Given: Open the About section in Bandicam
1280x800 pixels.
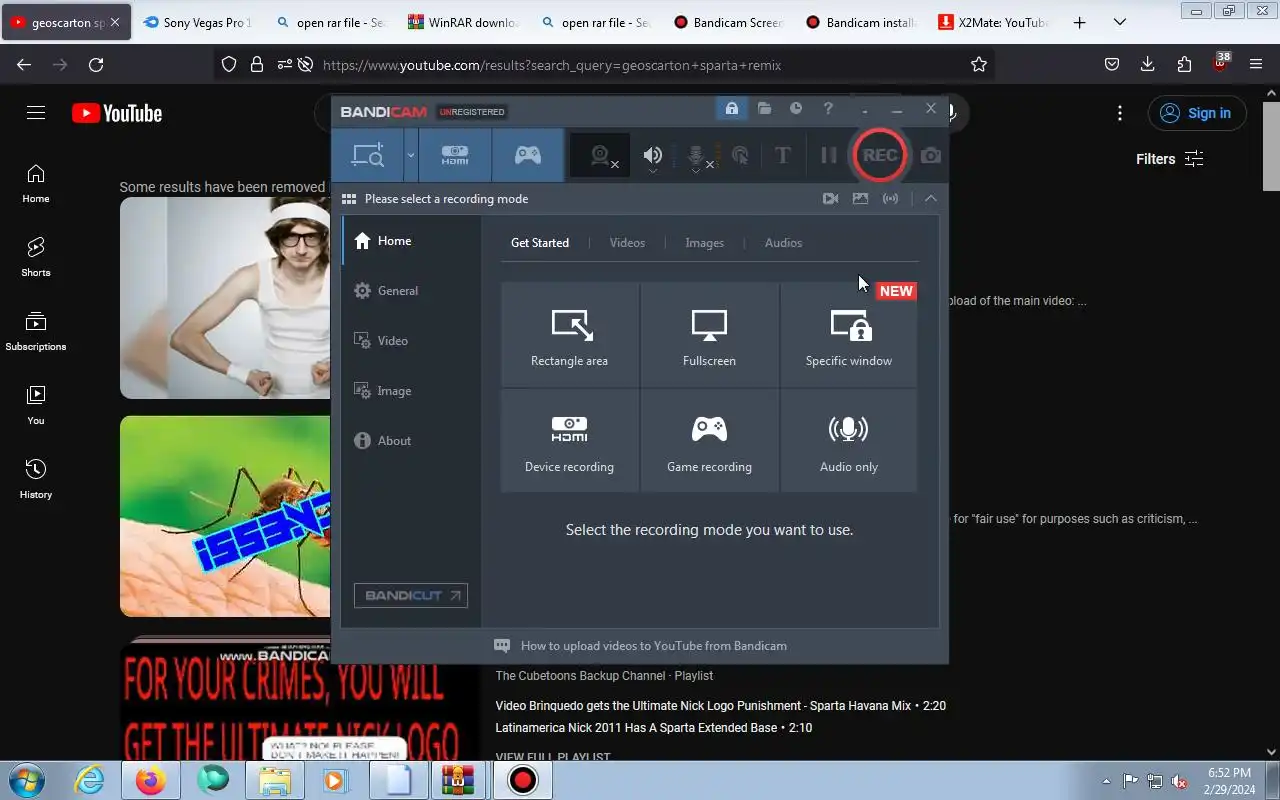Looking at the screenshot, I should (x=411, y=441).
